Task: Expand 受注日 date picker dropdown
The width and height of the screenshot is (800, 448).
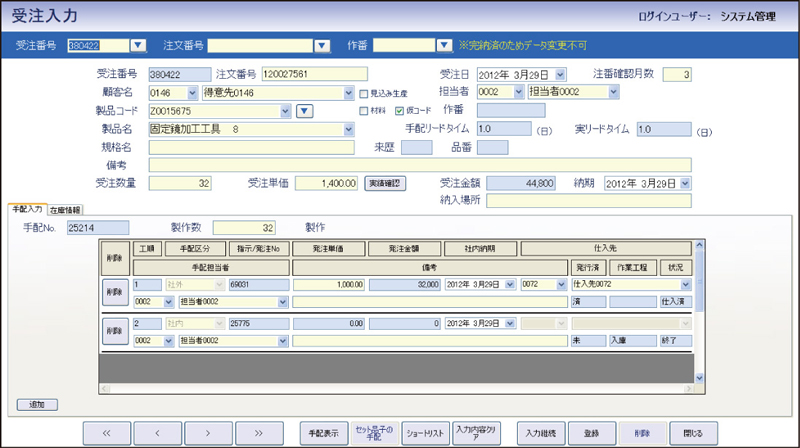Action: (x=560, y=74)
